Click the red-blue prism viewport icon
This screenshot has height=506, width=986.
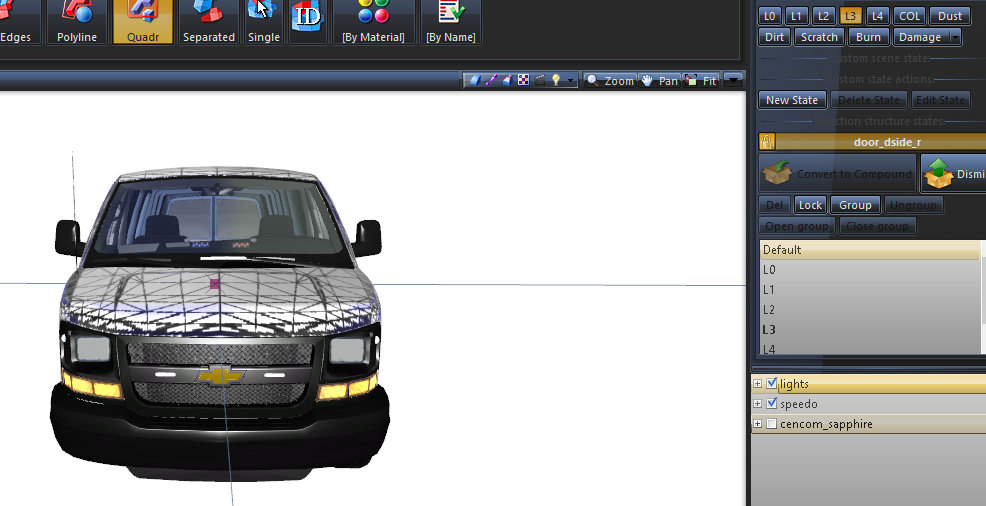point(507,80)
